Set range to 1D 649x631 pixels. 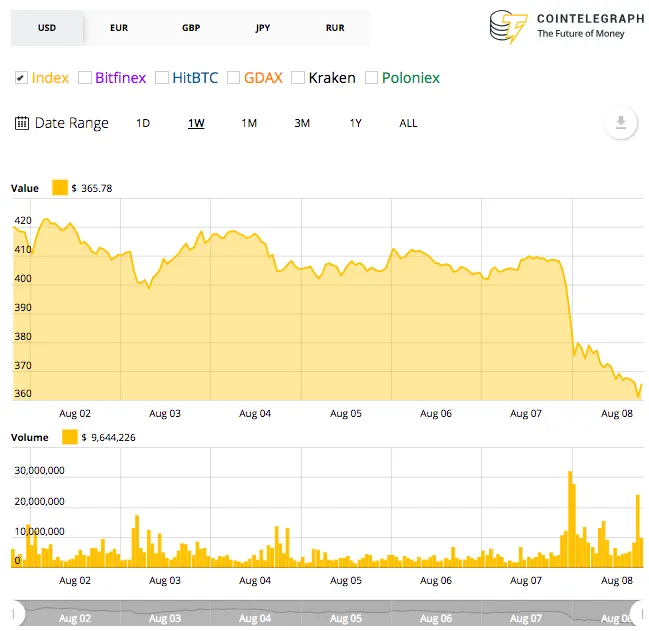click(143, 123)
